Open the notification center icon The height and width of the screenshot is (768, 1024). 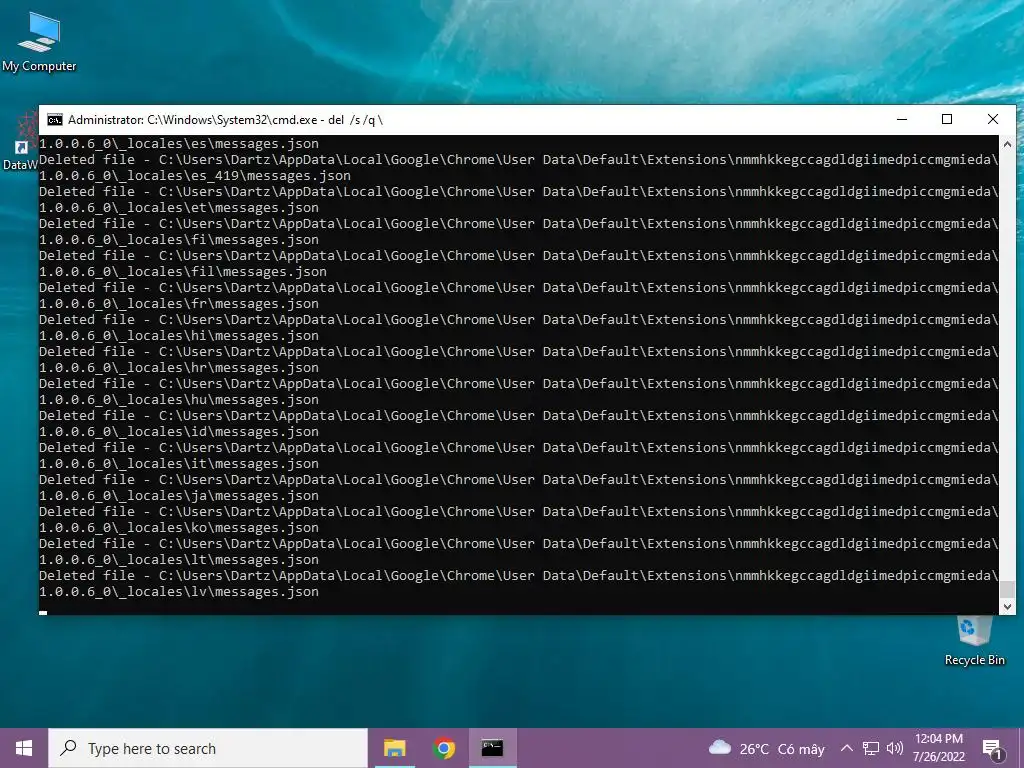tap(992, 748)
